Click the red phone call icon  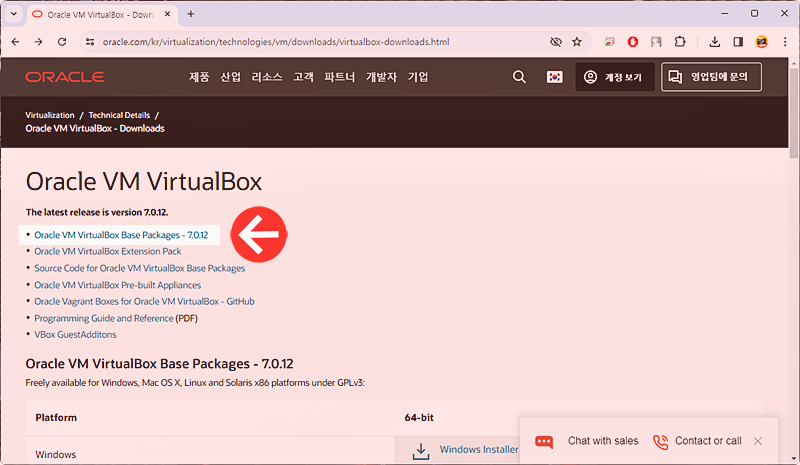660,442
